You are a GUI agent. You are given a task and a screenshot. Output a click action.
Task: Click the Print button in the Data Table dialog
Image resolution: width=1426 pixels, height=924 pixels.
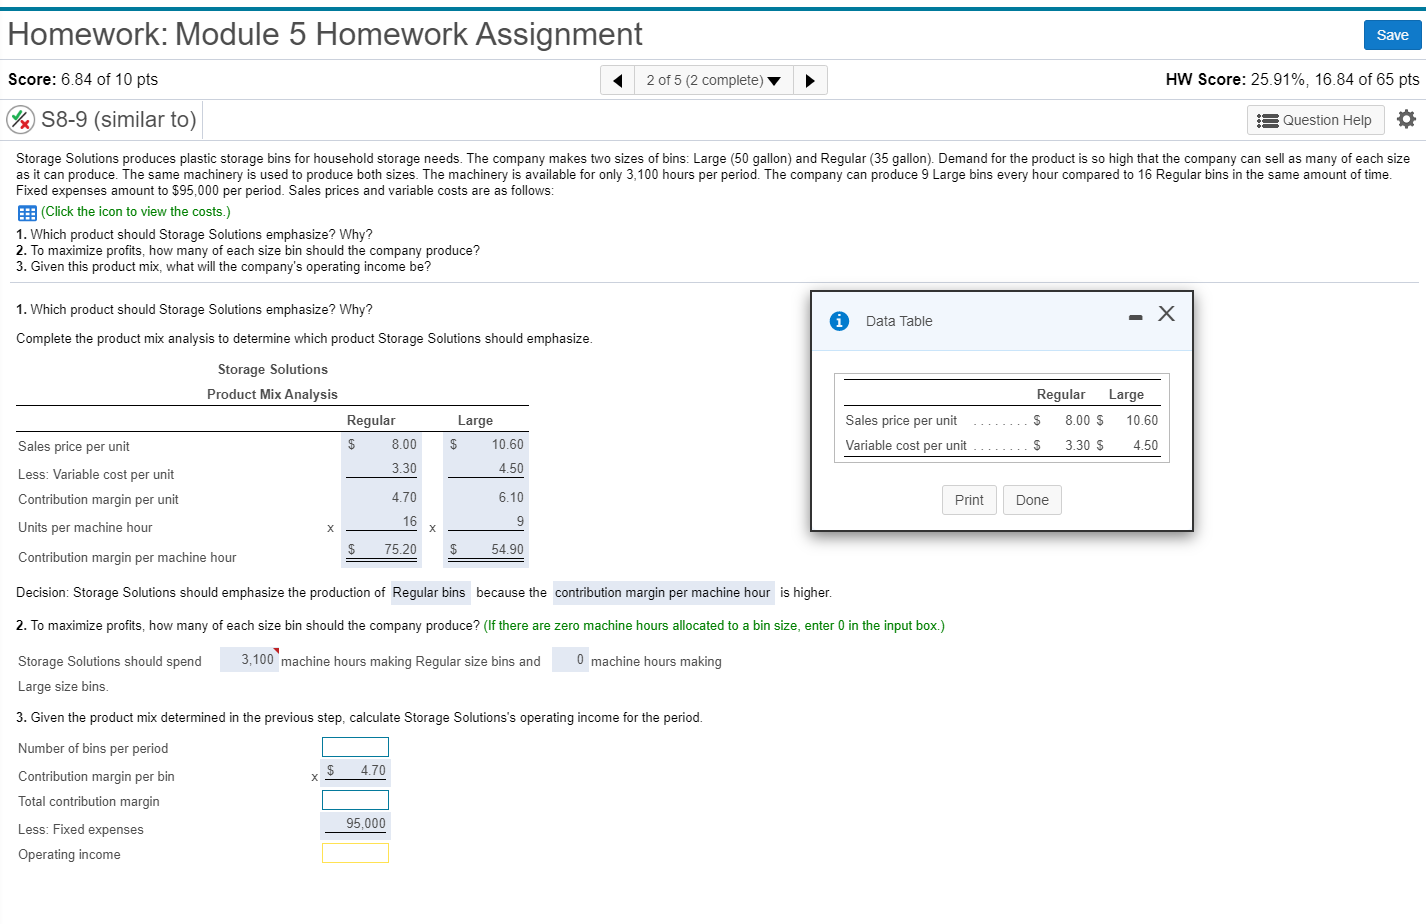[968, 500]
